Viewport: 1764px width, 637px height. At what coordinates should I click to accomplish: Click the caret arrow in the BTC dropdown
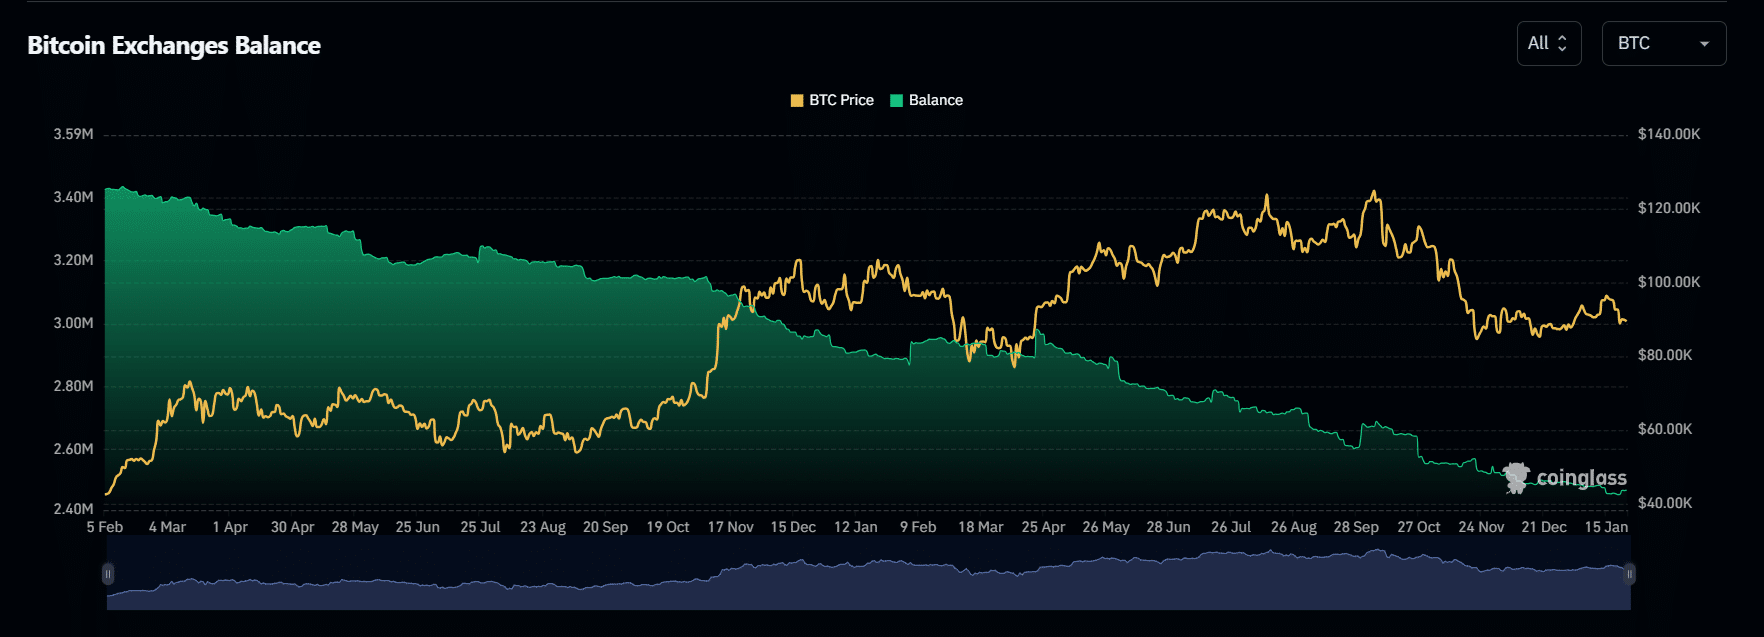[x=1704, y=44]
